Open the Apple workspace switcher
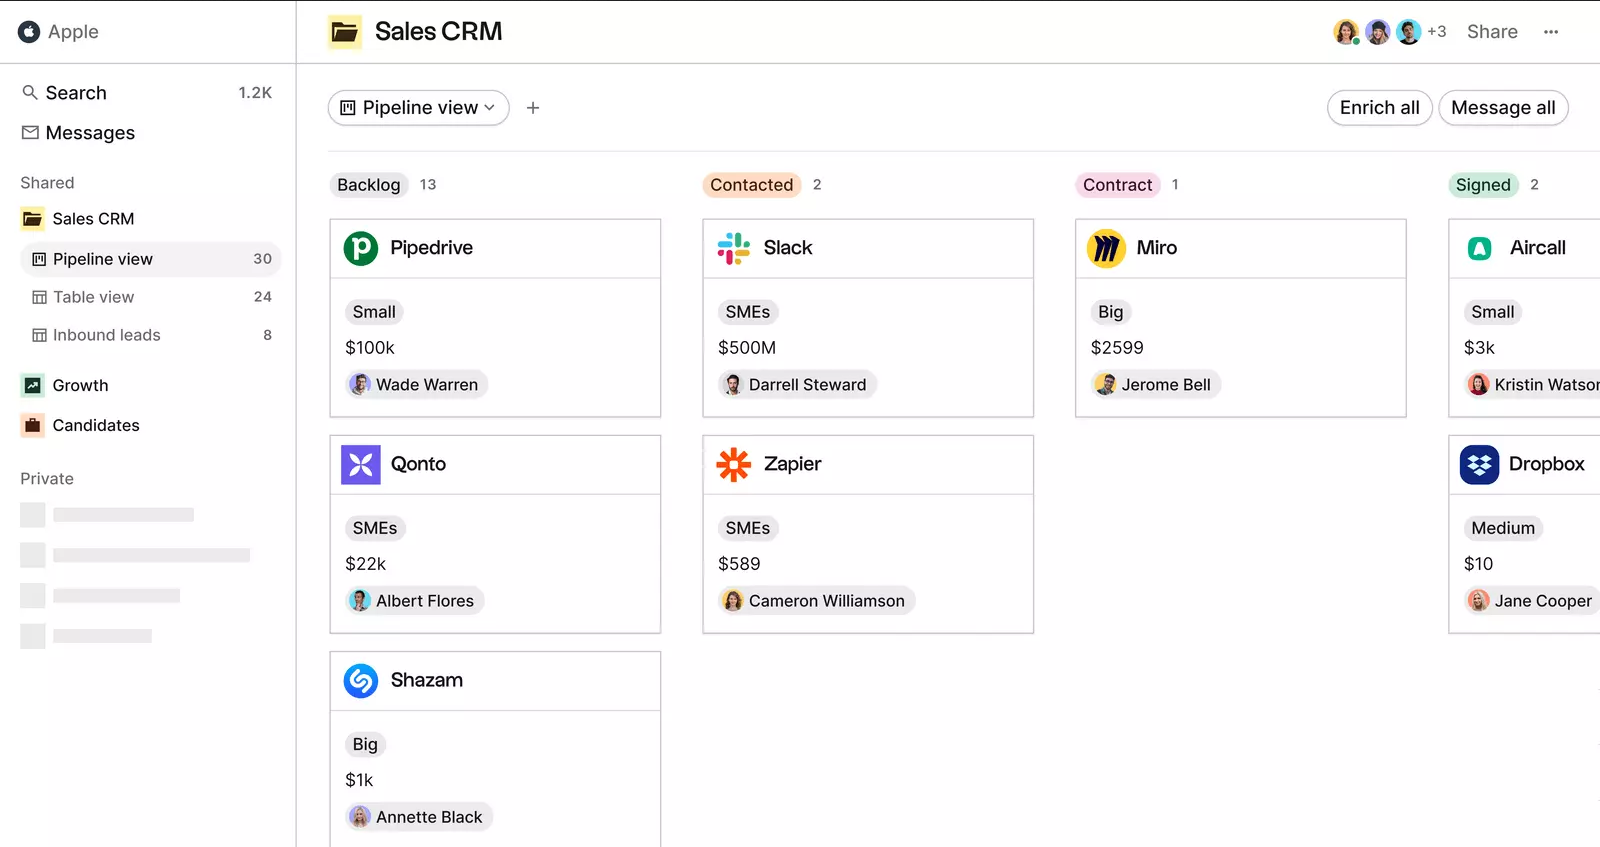This screenshot has width=1600, height=847. click(x=59, y=32)
